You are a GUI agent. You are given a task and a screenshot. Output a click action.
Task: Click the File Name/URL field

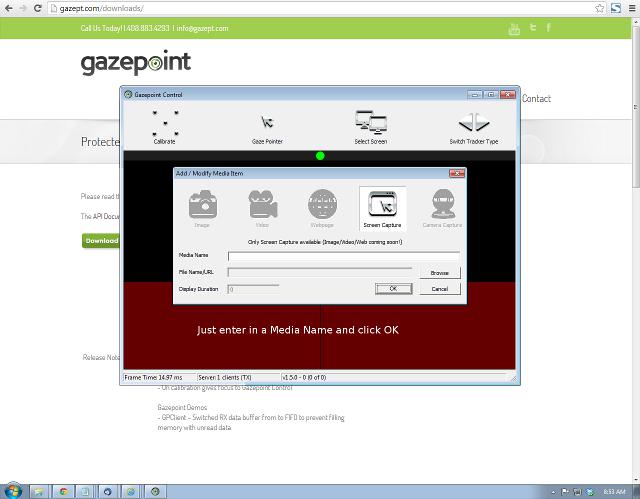click(320, 272)
